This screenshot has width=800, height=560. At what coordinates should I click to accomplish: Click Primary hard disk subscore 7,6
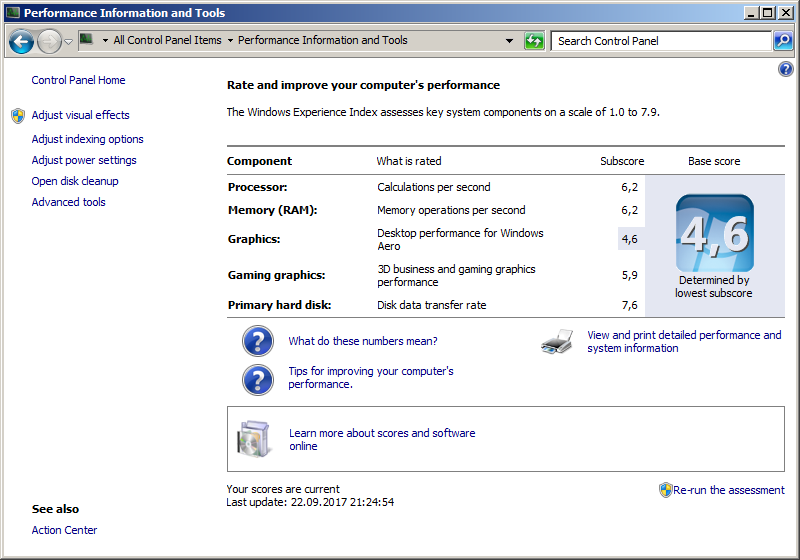[x=629, y=305]
